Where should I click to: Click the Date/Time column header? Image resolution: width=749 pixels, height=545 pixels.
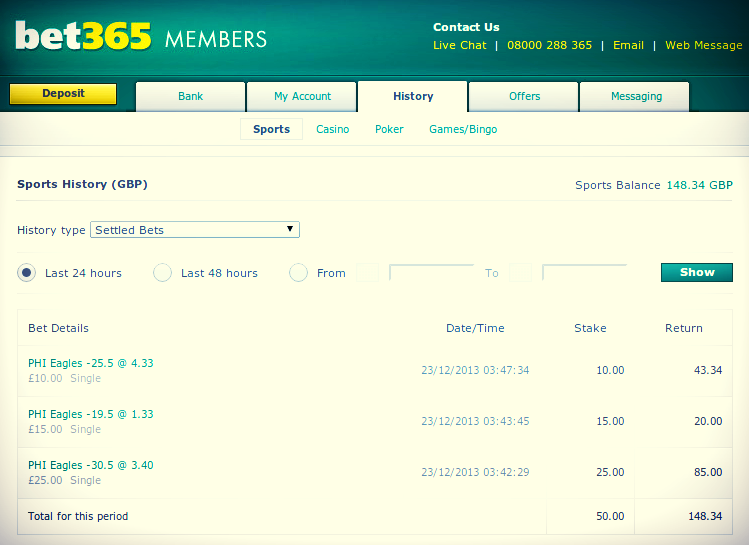(x=475, y=328)
